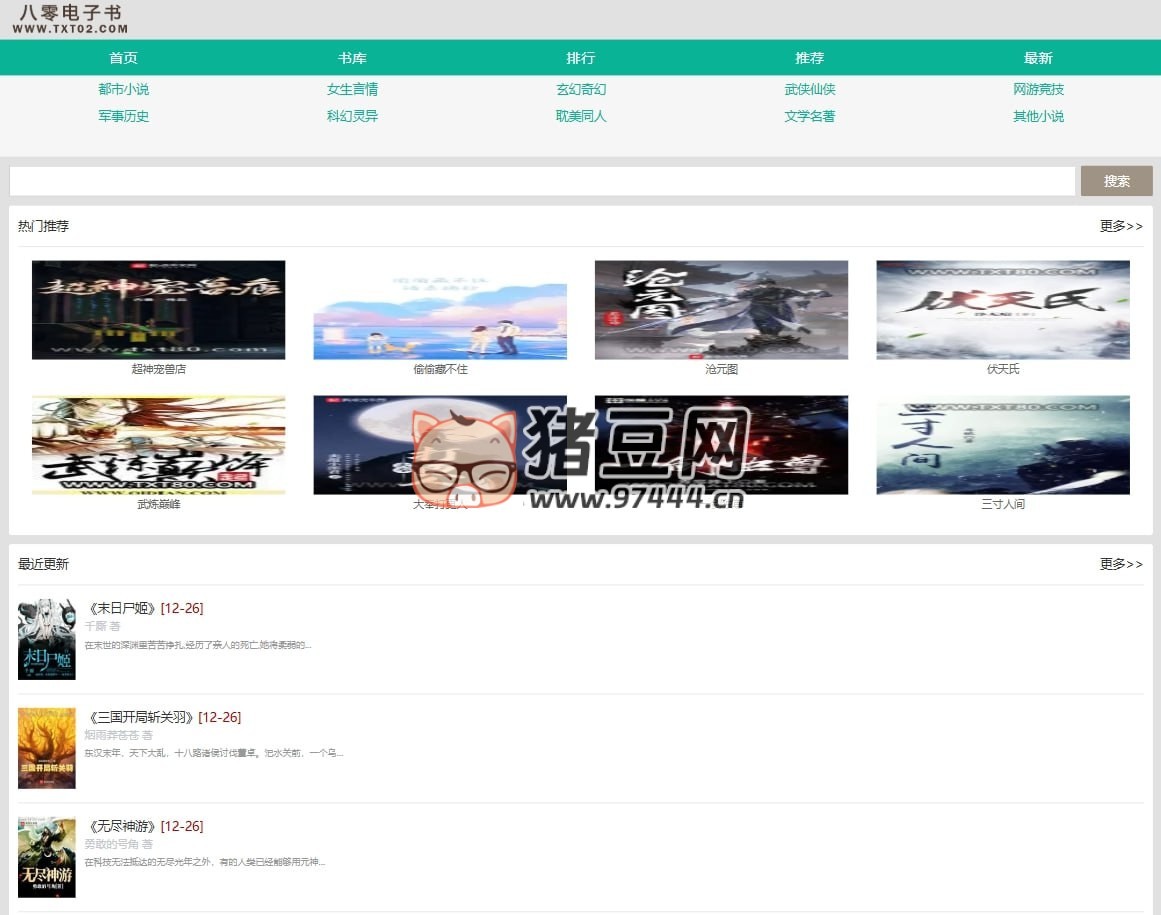The width and height of the screenshot is (1161, 915).
Task: Select the 推荐 navigation tab
Action: coord(810,58)
